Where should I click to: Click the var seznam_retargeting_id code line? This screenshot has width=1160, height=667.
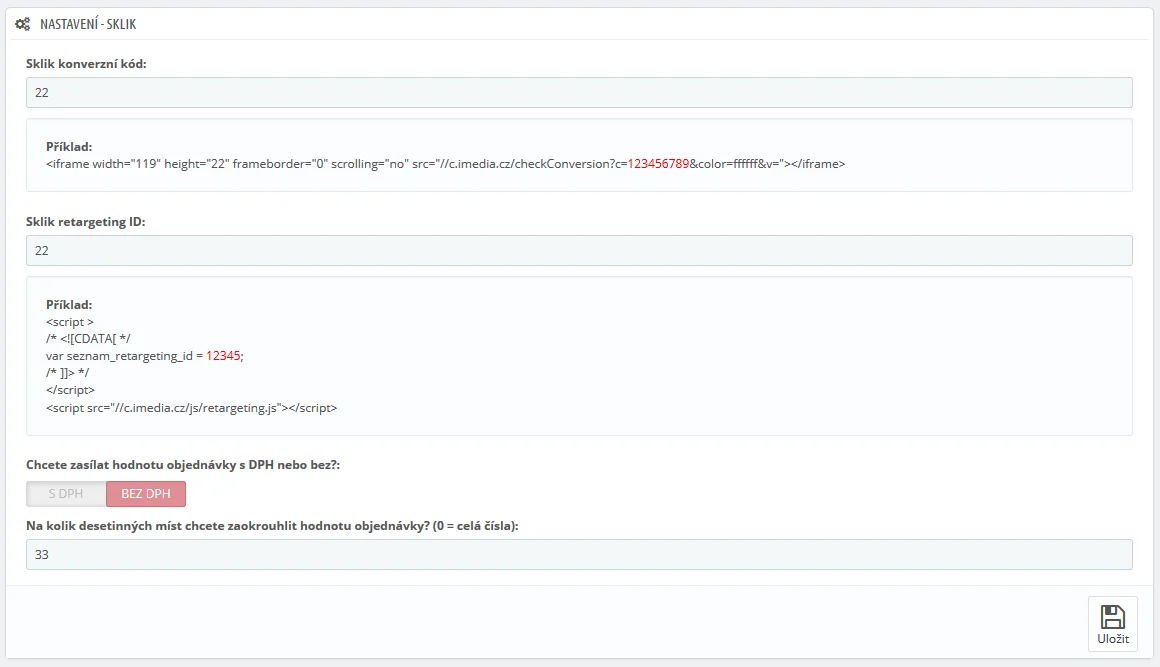[x=144, y=356]
